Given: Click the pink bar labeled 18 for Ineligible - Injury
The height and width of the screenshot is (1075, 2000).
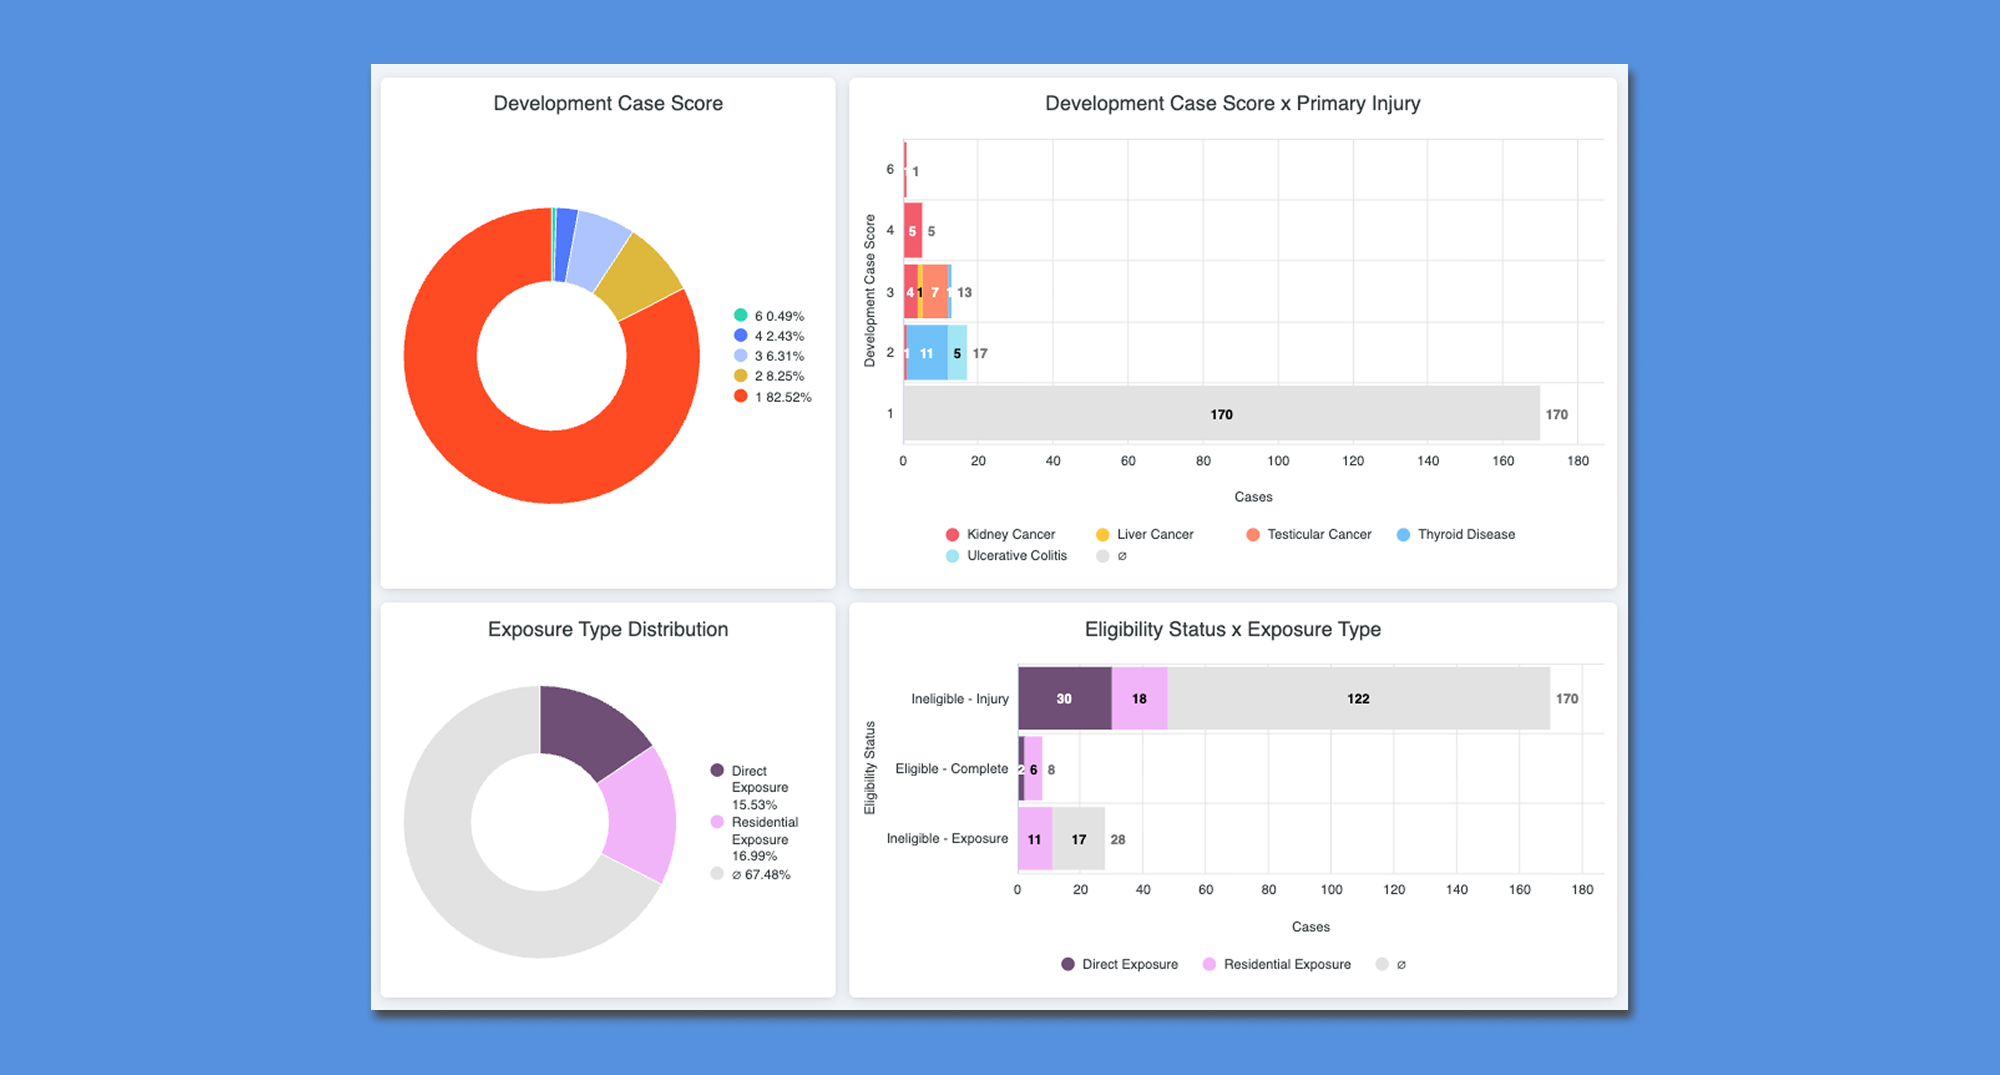Looking at the screenshot, I should [1140, 699].
